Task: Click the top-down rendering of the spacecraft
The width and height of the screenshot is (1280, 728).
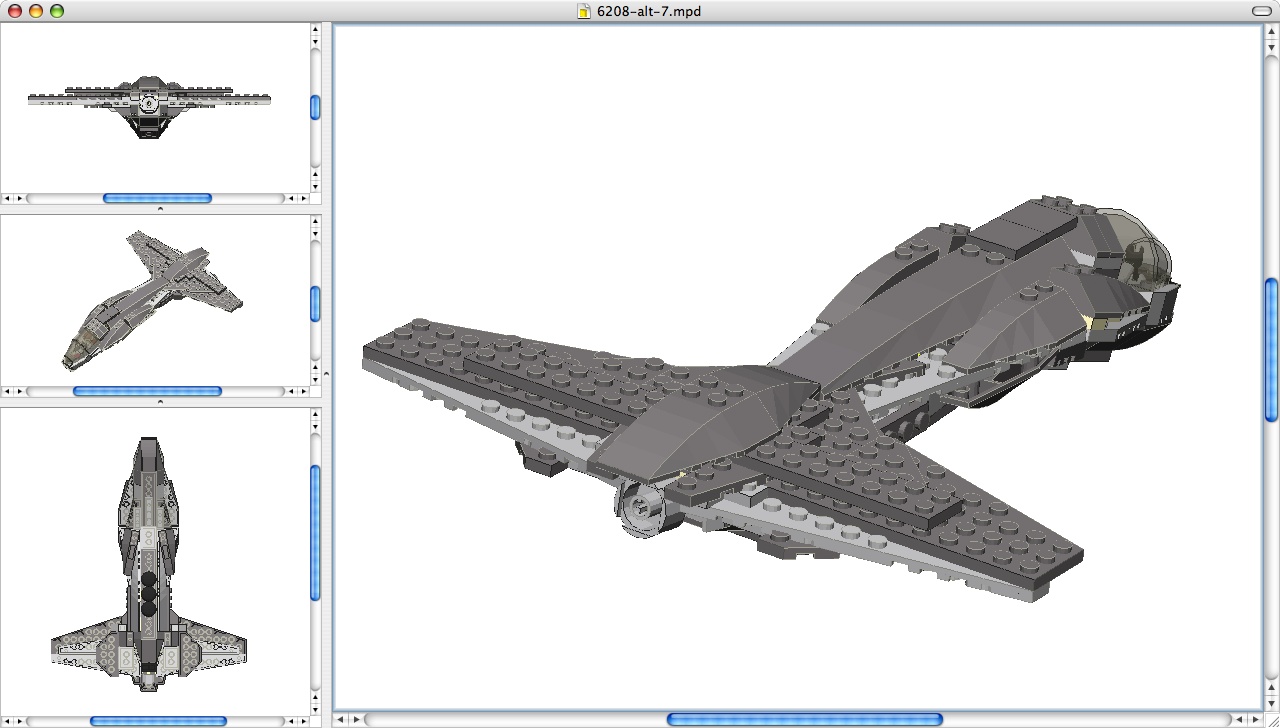Action: 150,560
